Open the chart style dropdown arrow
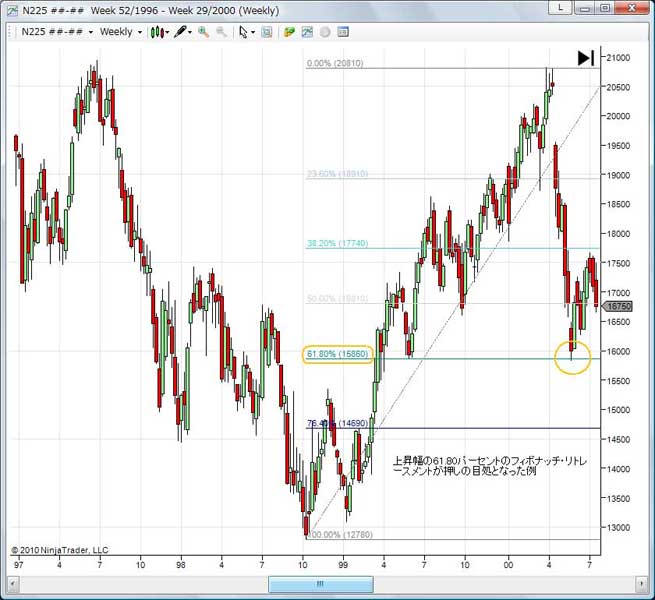The height and width of the screenshot is (600, 655). [167, 32]
